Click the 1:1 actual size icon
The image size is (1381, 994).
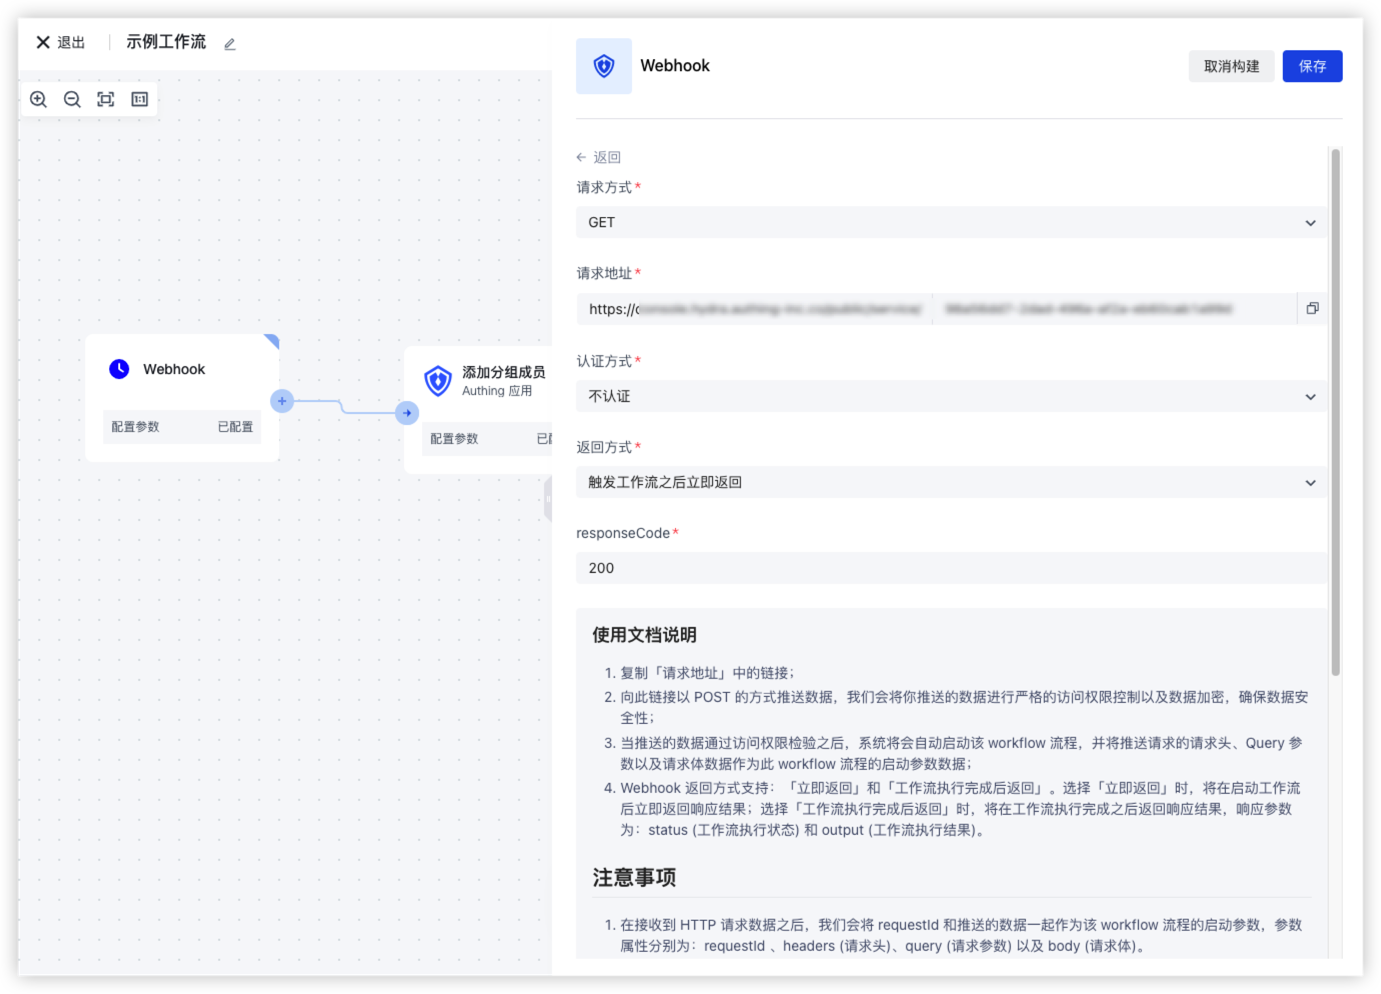click(139, 99)
